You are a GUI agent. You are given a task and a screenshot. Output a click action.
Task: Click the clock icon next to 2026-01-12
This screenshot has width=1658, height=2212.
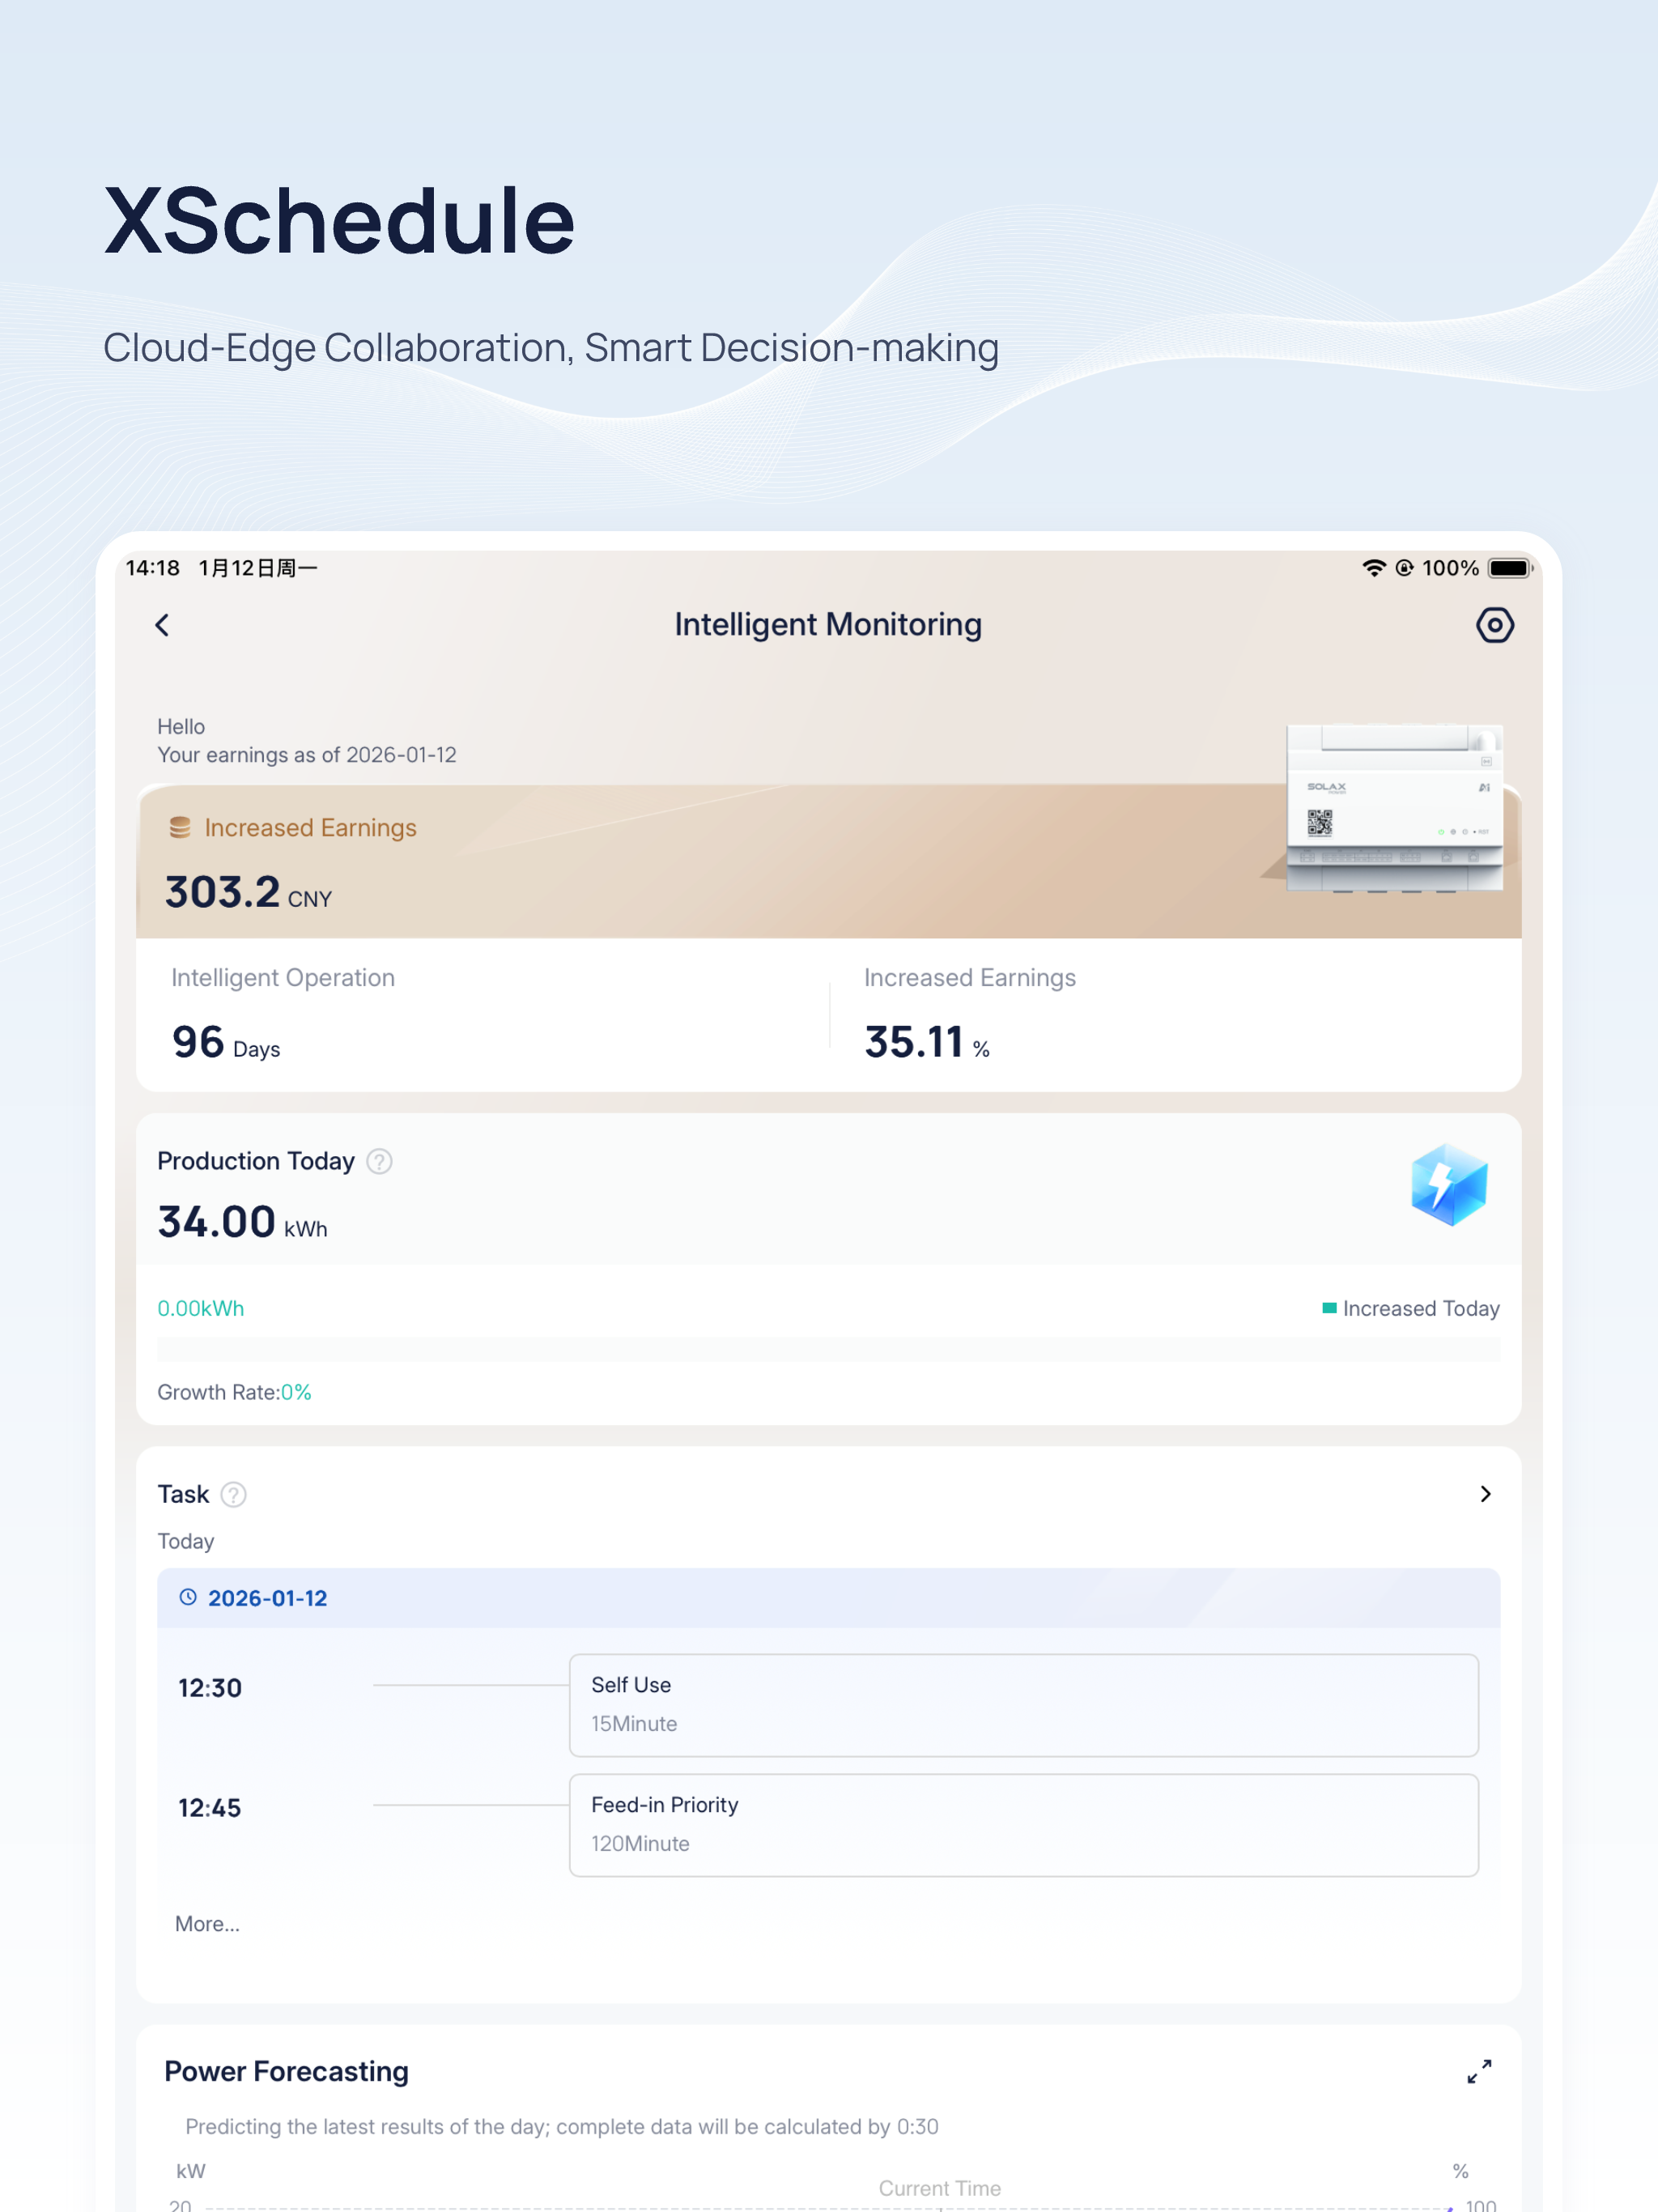188,1597
